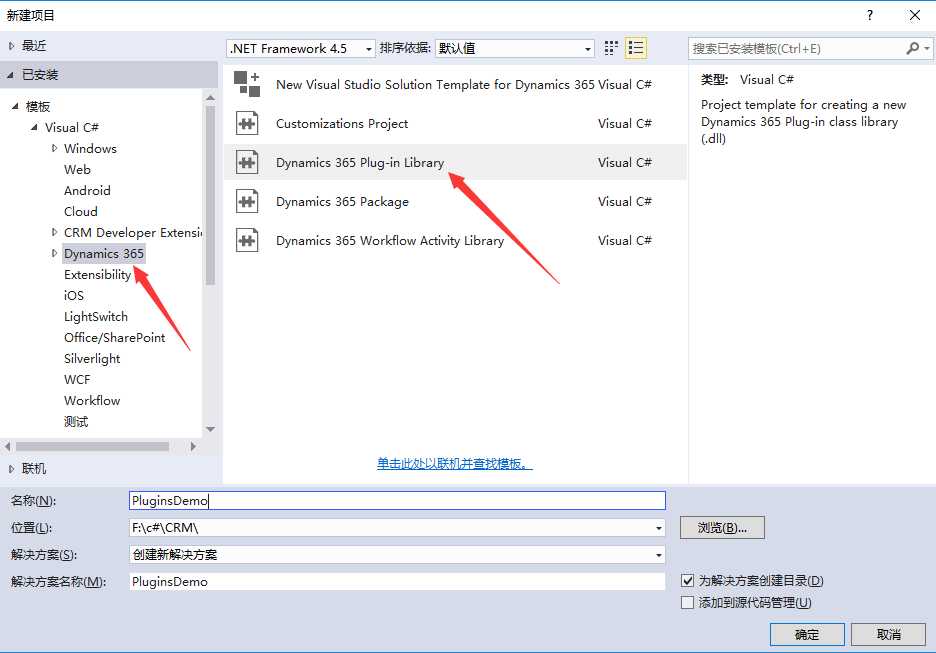Select Dynamics 365 Package template row
The width and height of the screenshot is (936, 653).
point(455,202)
